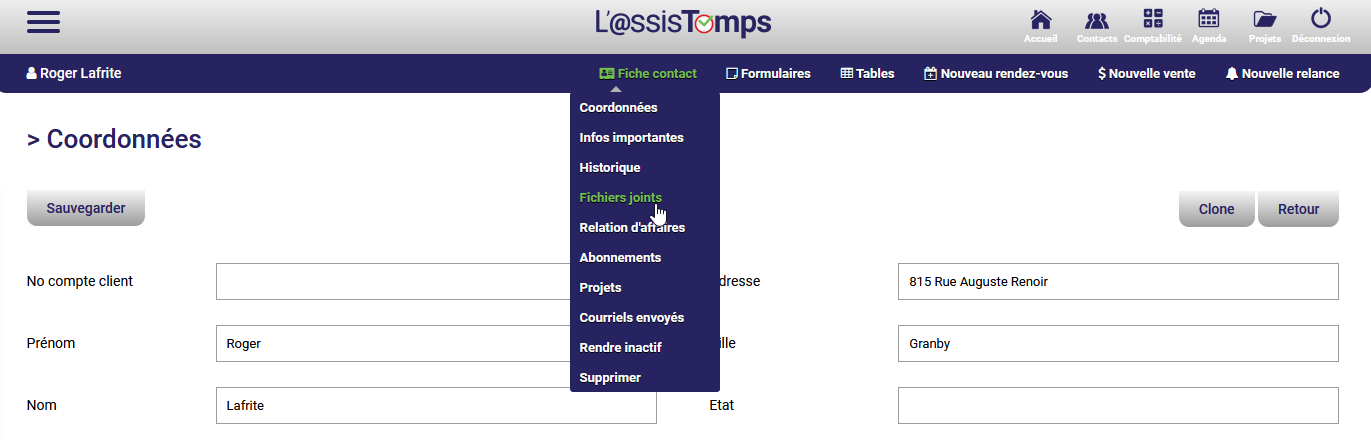
Task: Open the Projets folder icon
Action: [1264, 24]
